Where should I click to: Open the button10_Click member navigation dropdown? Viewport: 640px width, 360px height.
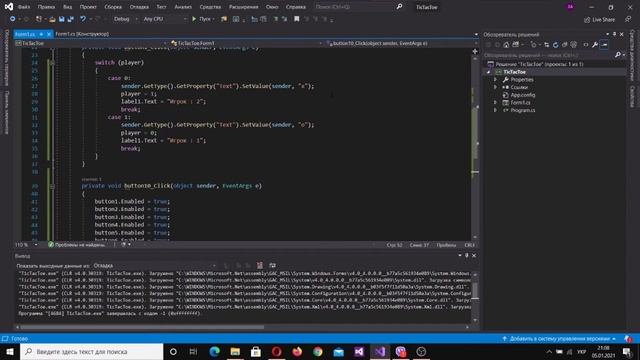[x=401, y=43]
